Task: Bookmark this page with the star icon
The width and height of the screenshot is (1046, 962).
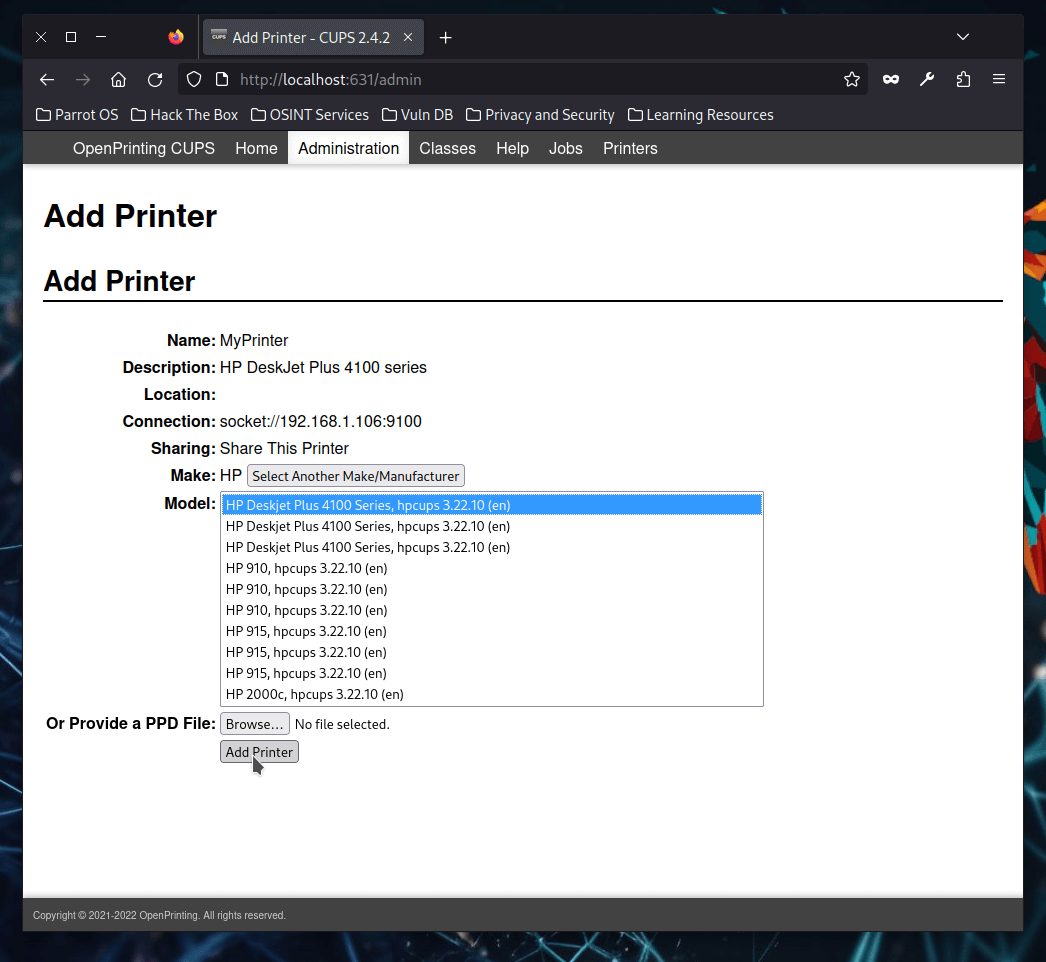Action: click(852, 79)
